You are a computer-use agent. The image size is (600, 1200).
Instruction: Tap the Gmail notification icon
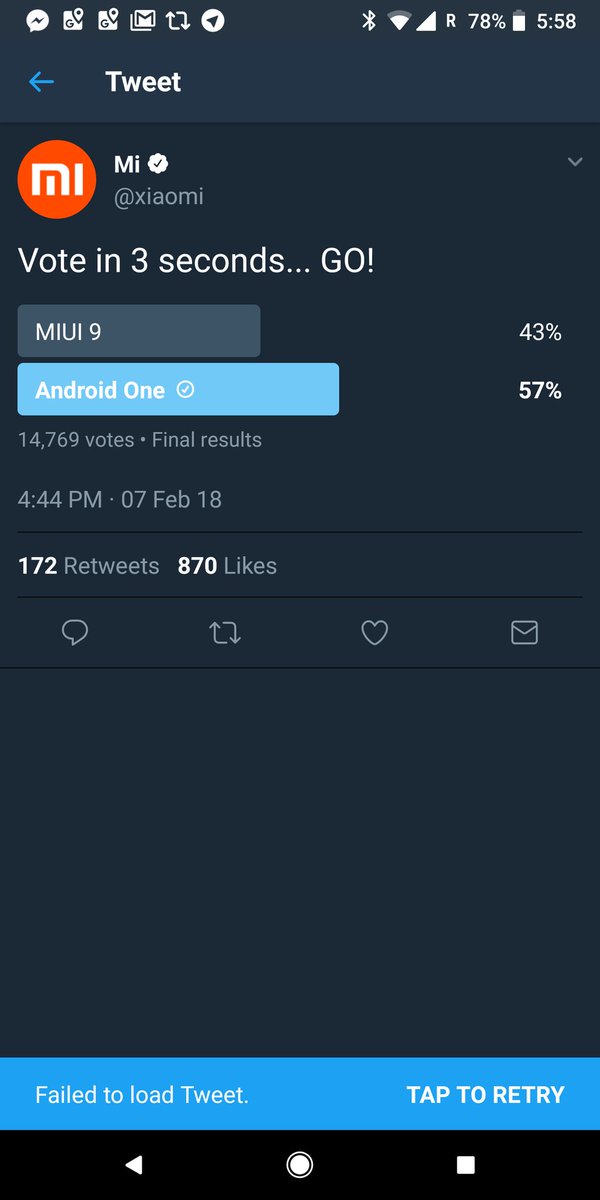pos(143,20)
